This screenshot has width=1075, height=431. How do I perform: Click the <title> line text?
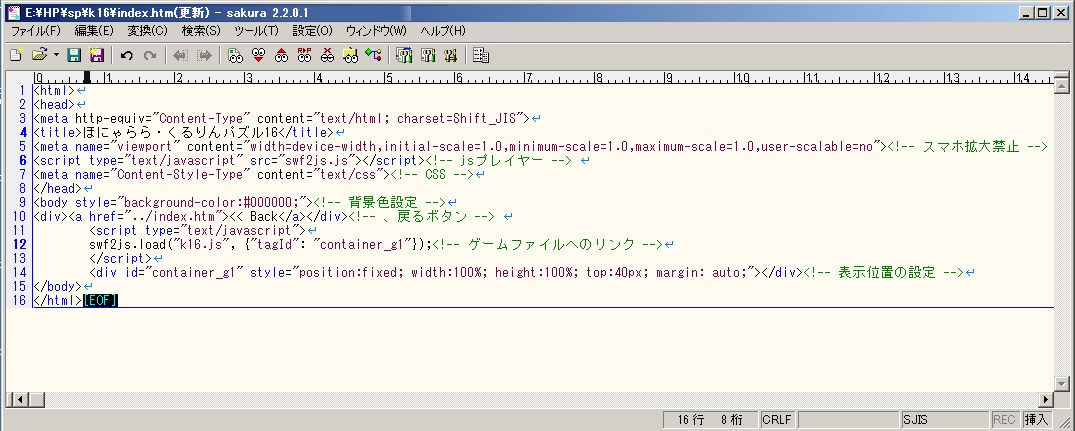coord(184,132)
